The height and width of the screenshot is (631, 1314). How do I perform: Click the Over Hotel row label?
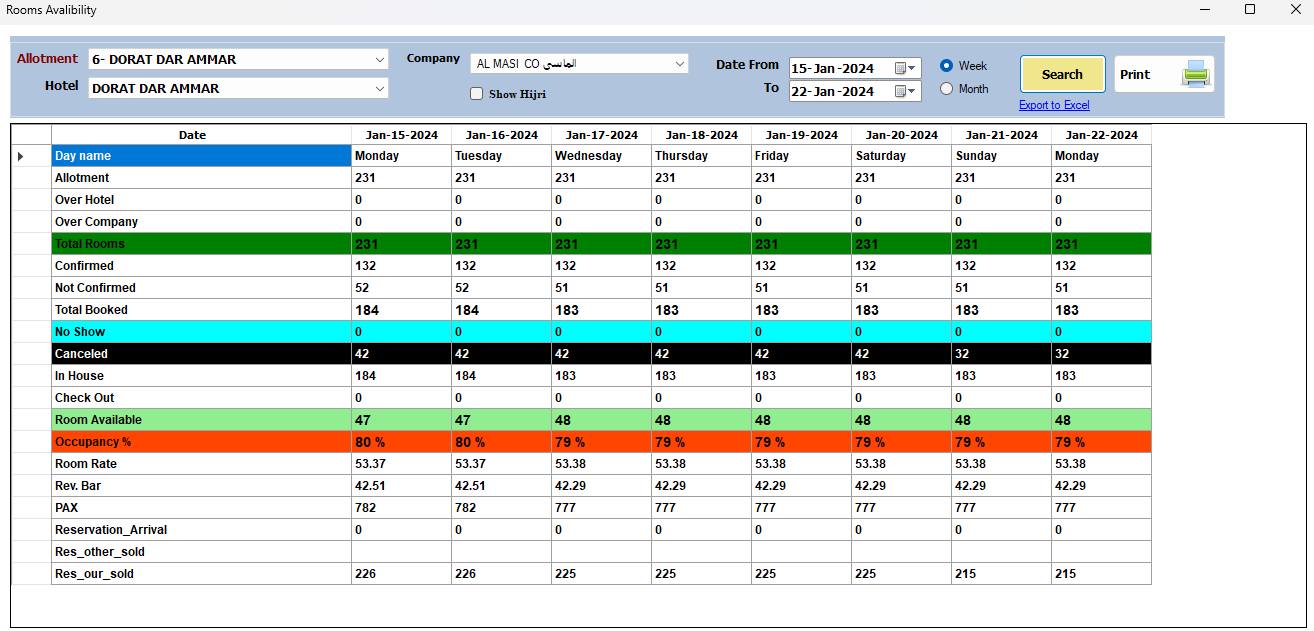201,200
